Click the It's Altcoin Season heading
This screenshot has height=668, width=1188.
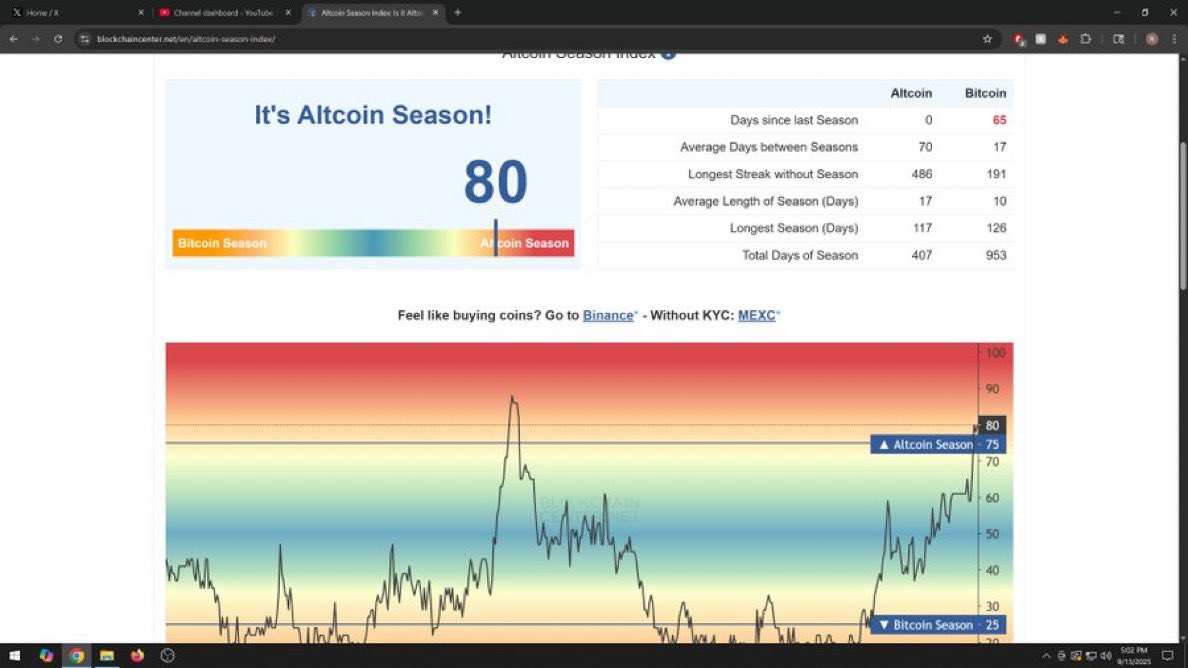tap(373, 115)
